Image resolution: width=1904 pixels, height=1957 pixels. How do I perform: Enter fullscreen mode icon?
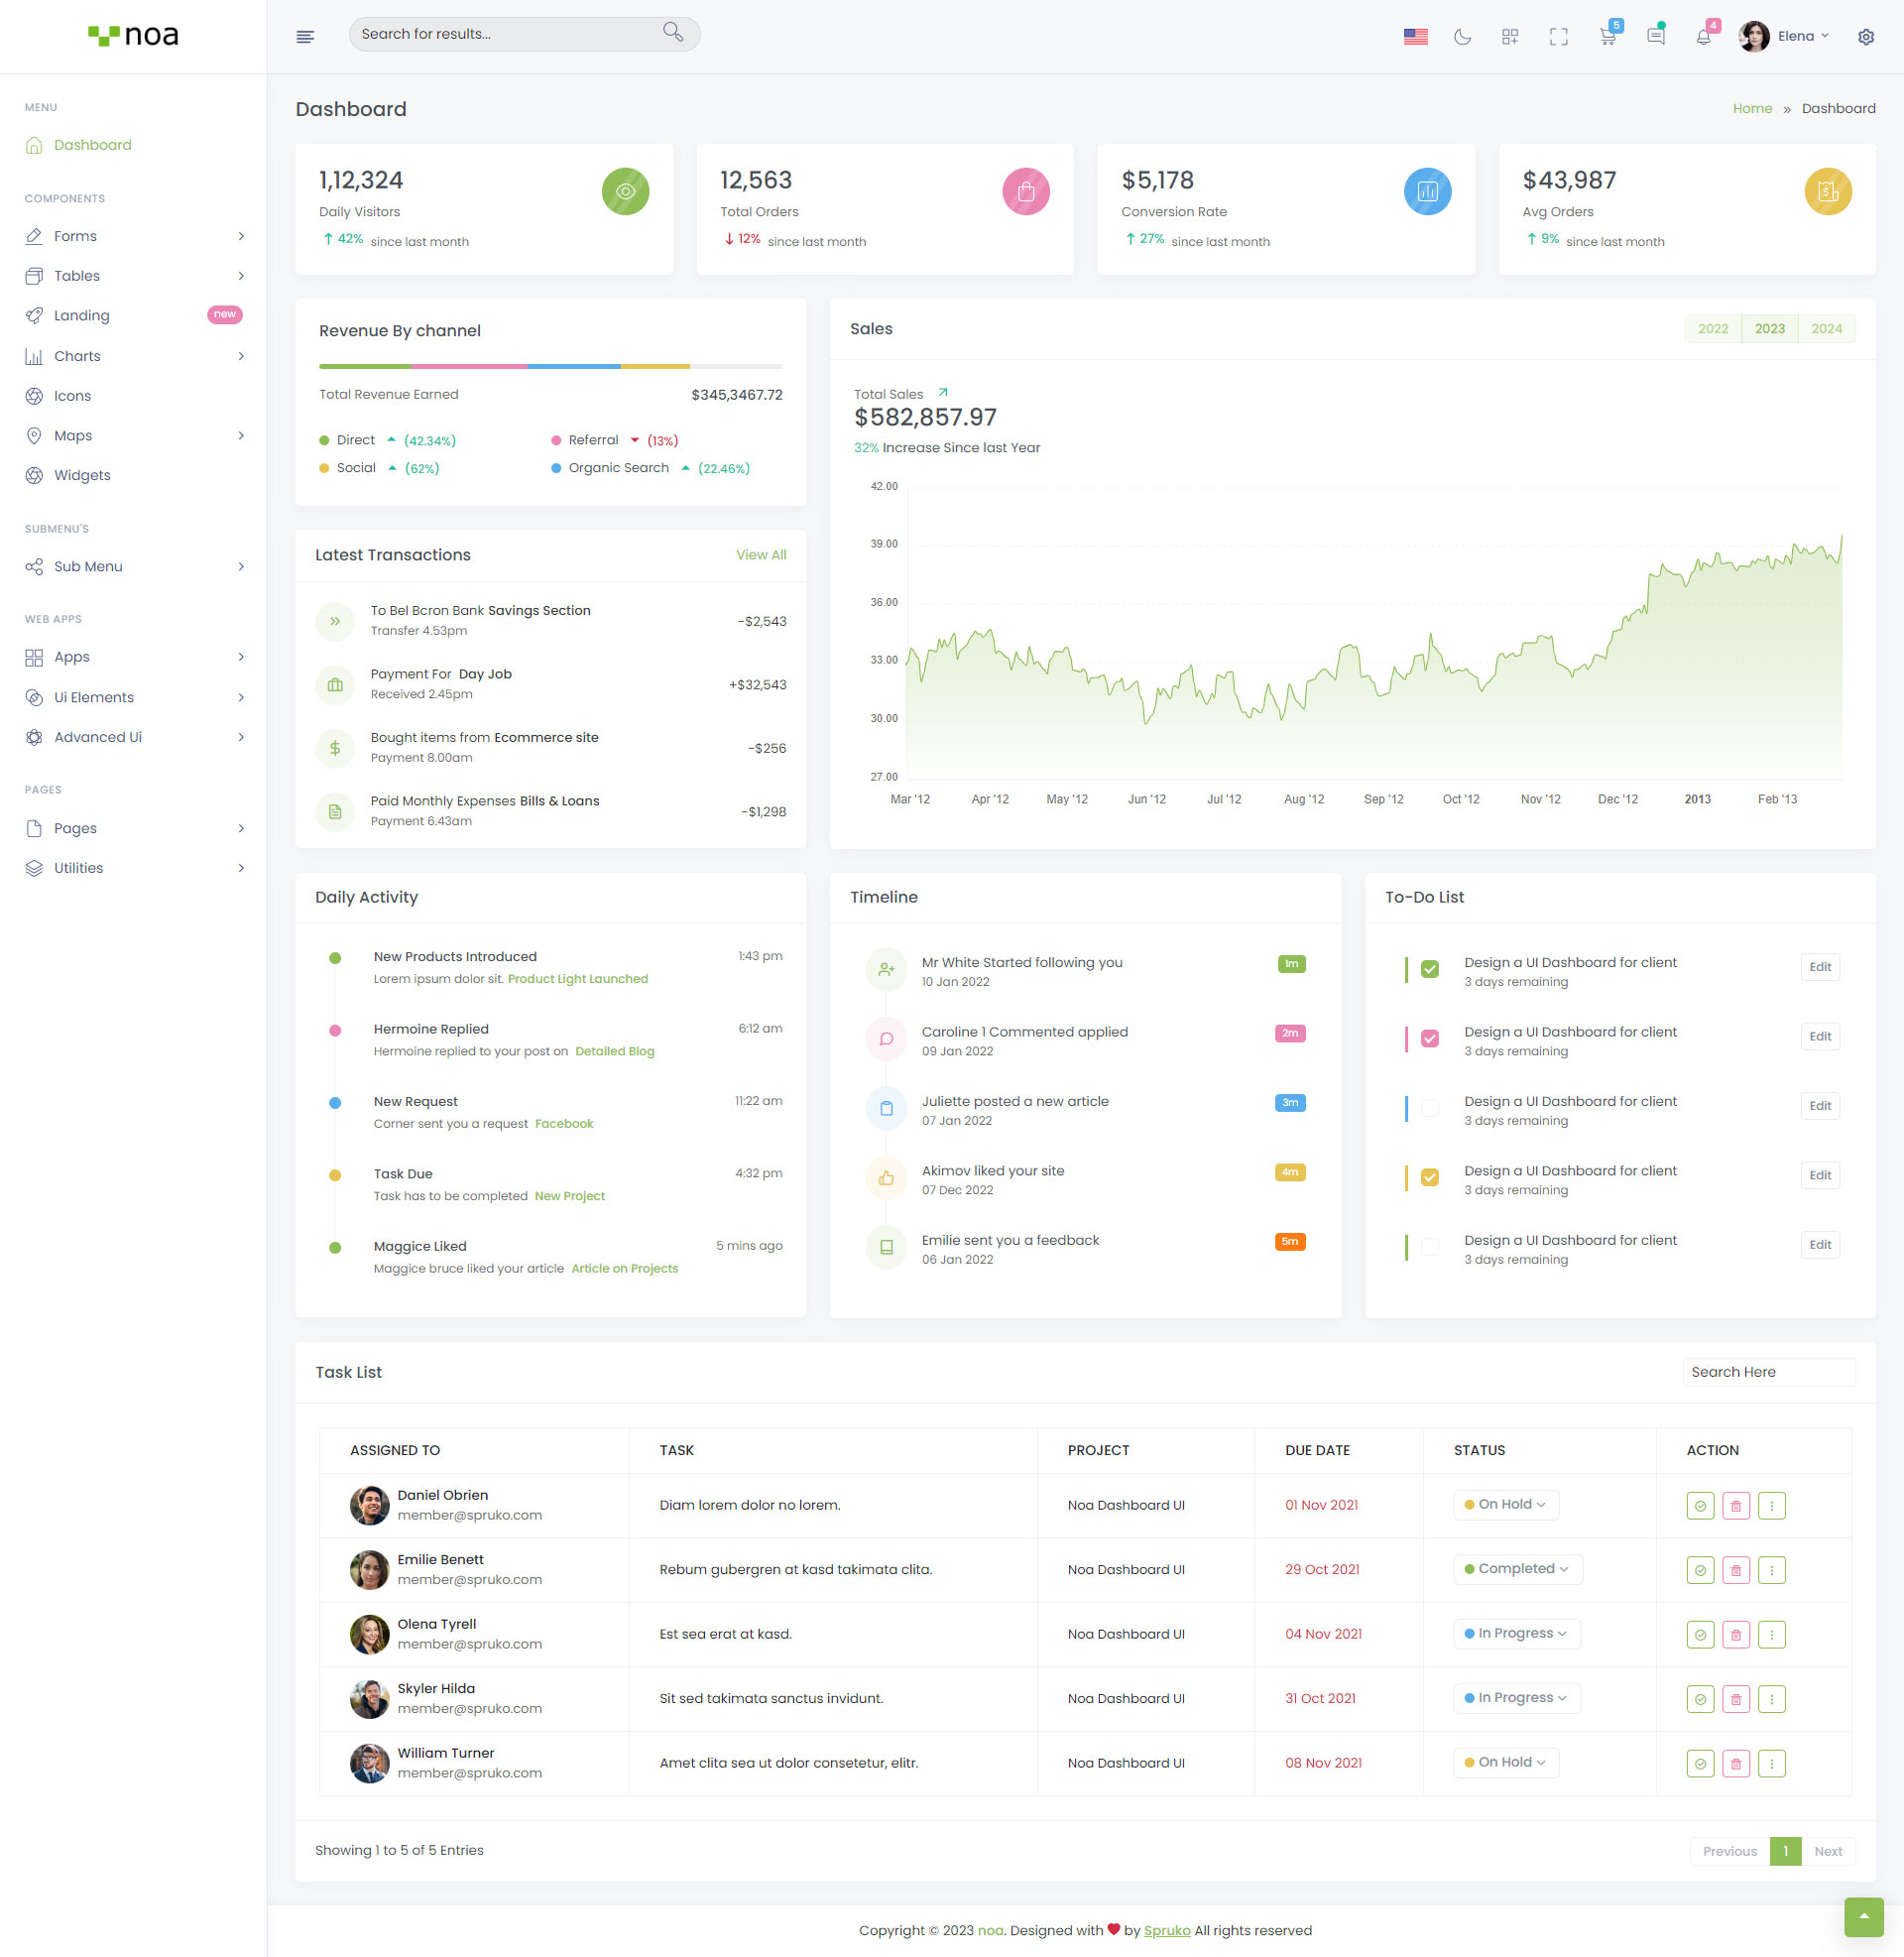coord(1558,37)
